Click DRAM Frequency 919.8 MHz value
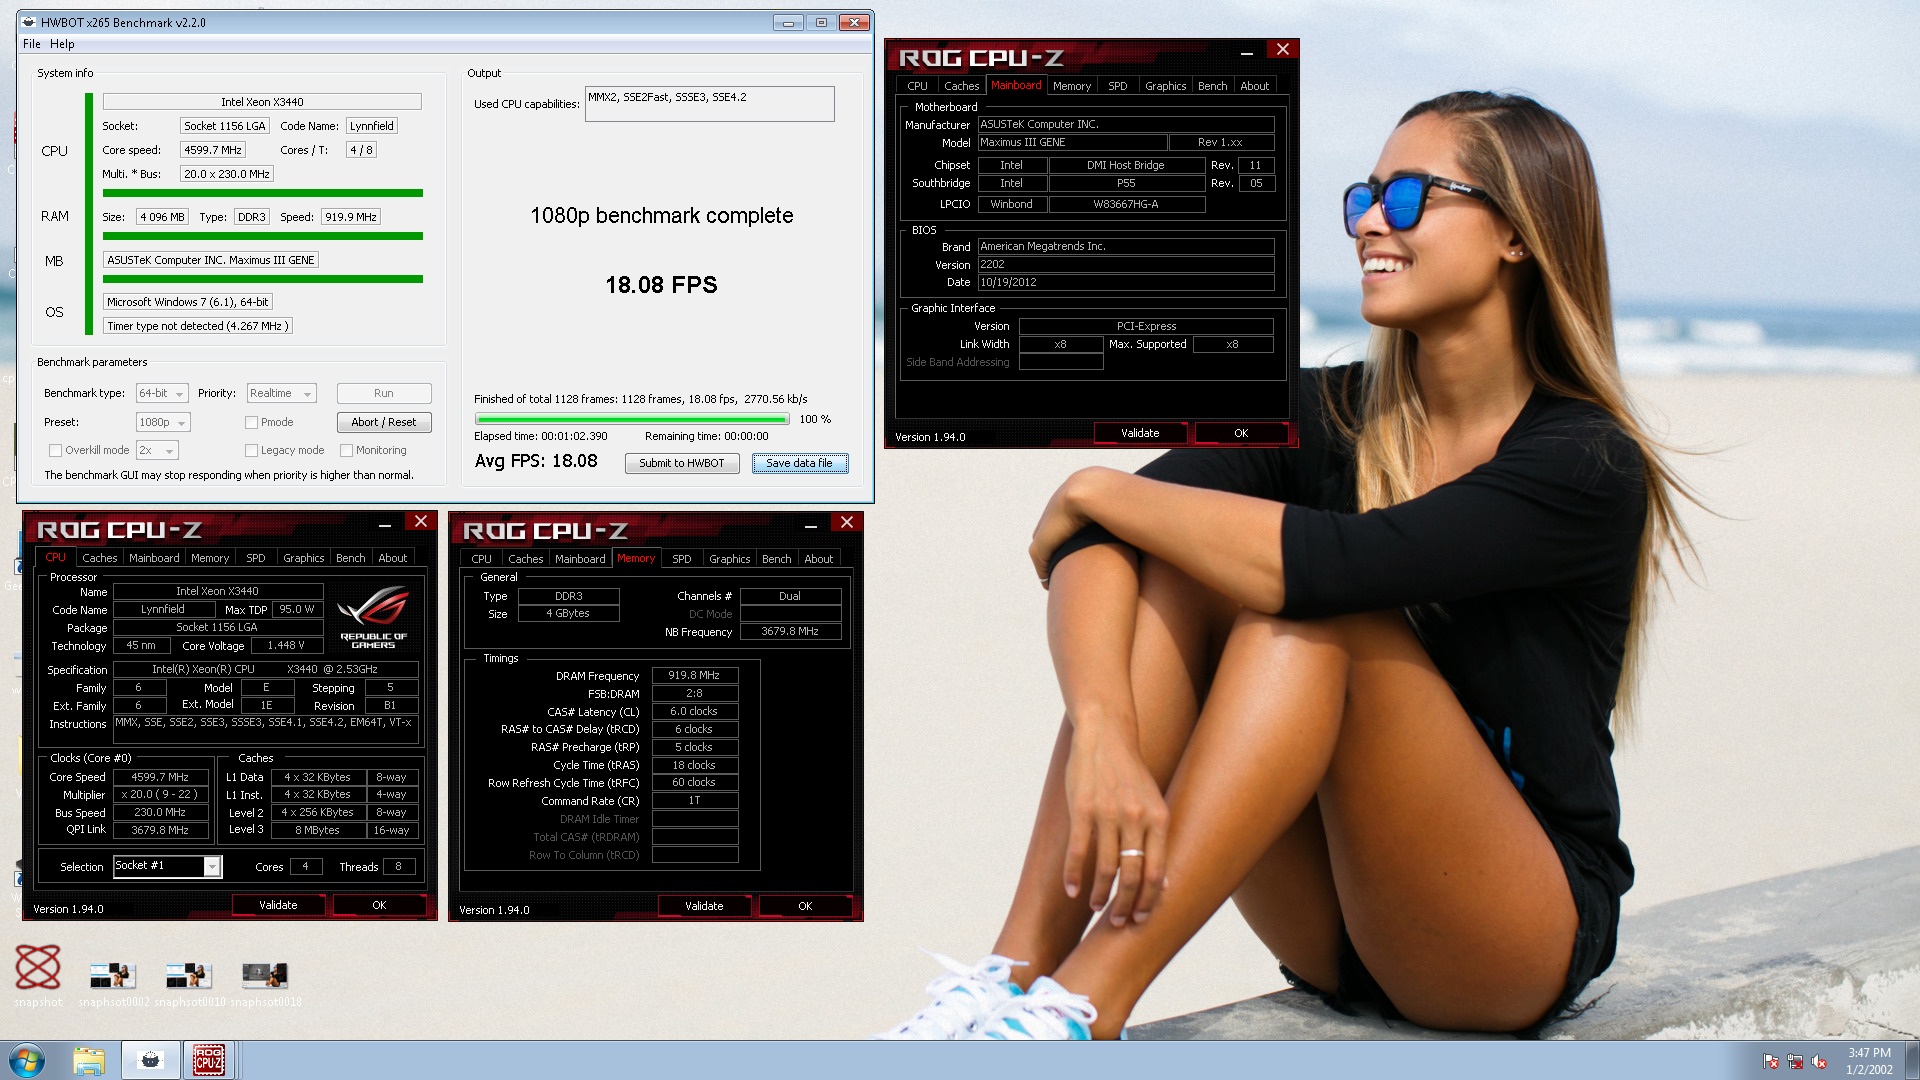This screenshot has width=1920, height=1080. [695, 675]
